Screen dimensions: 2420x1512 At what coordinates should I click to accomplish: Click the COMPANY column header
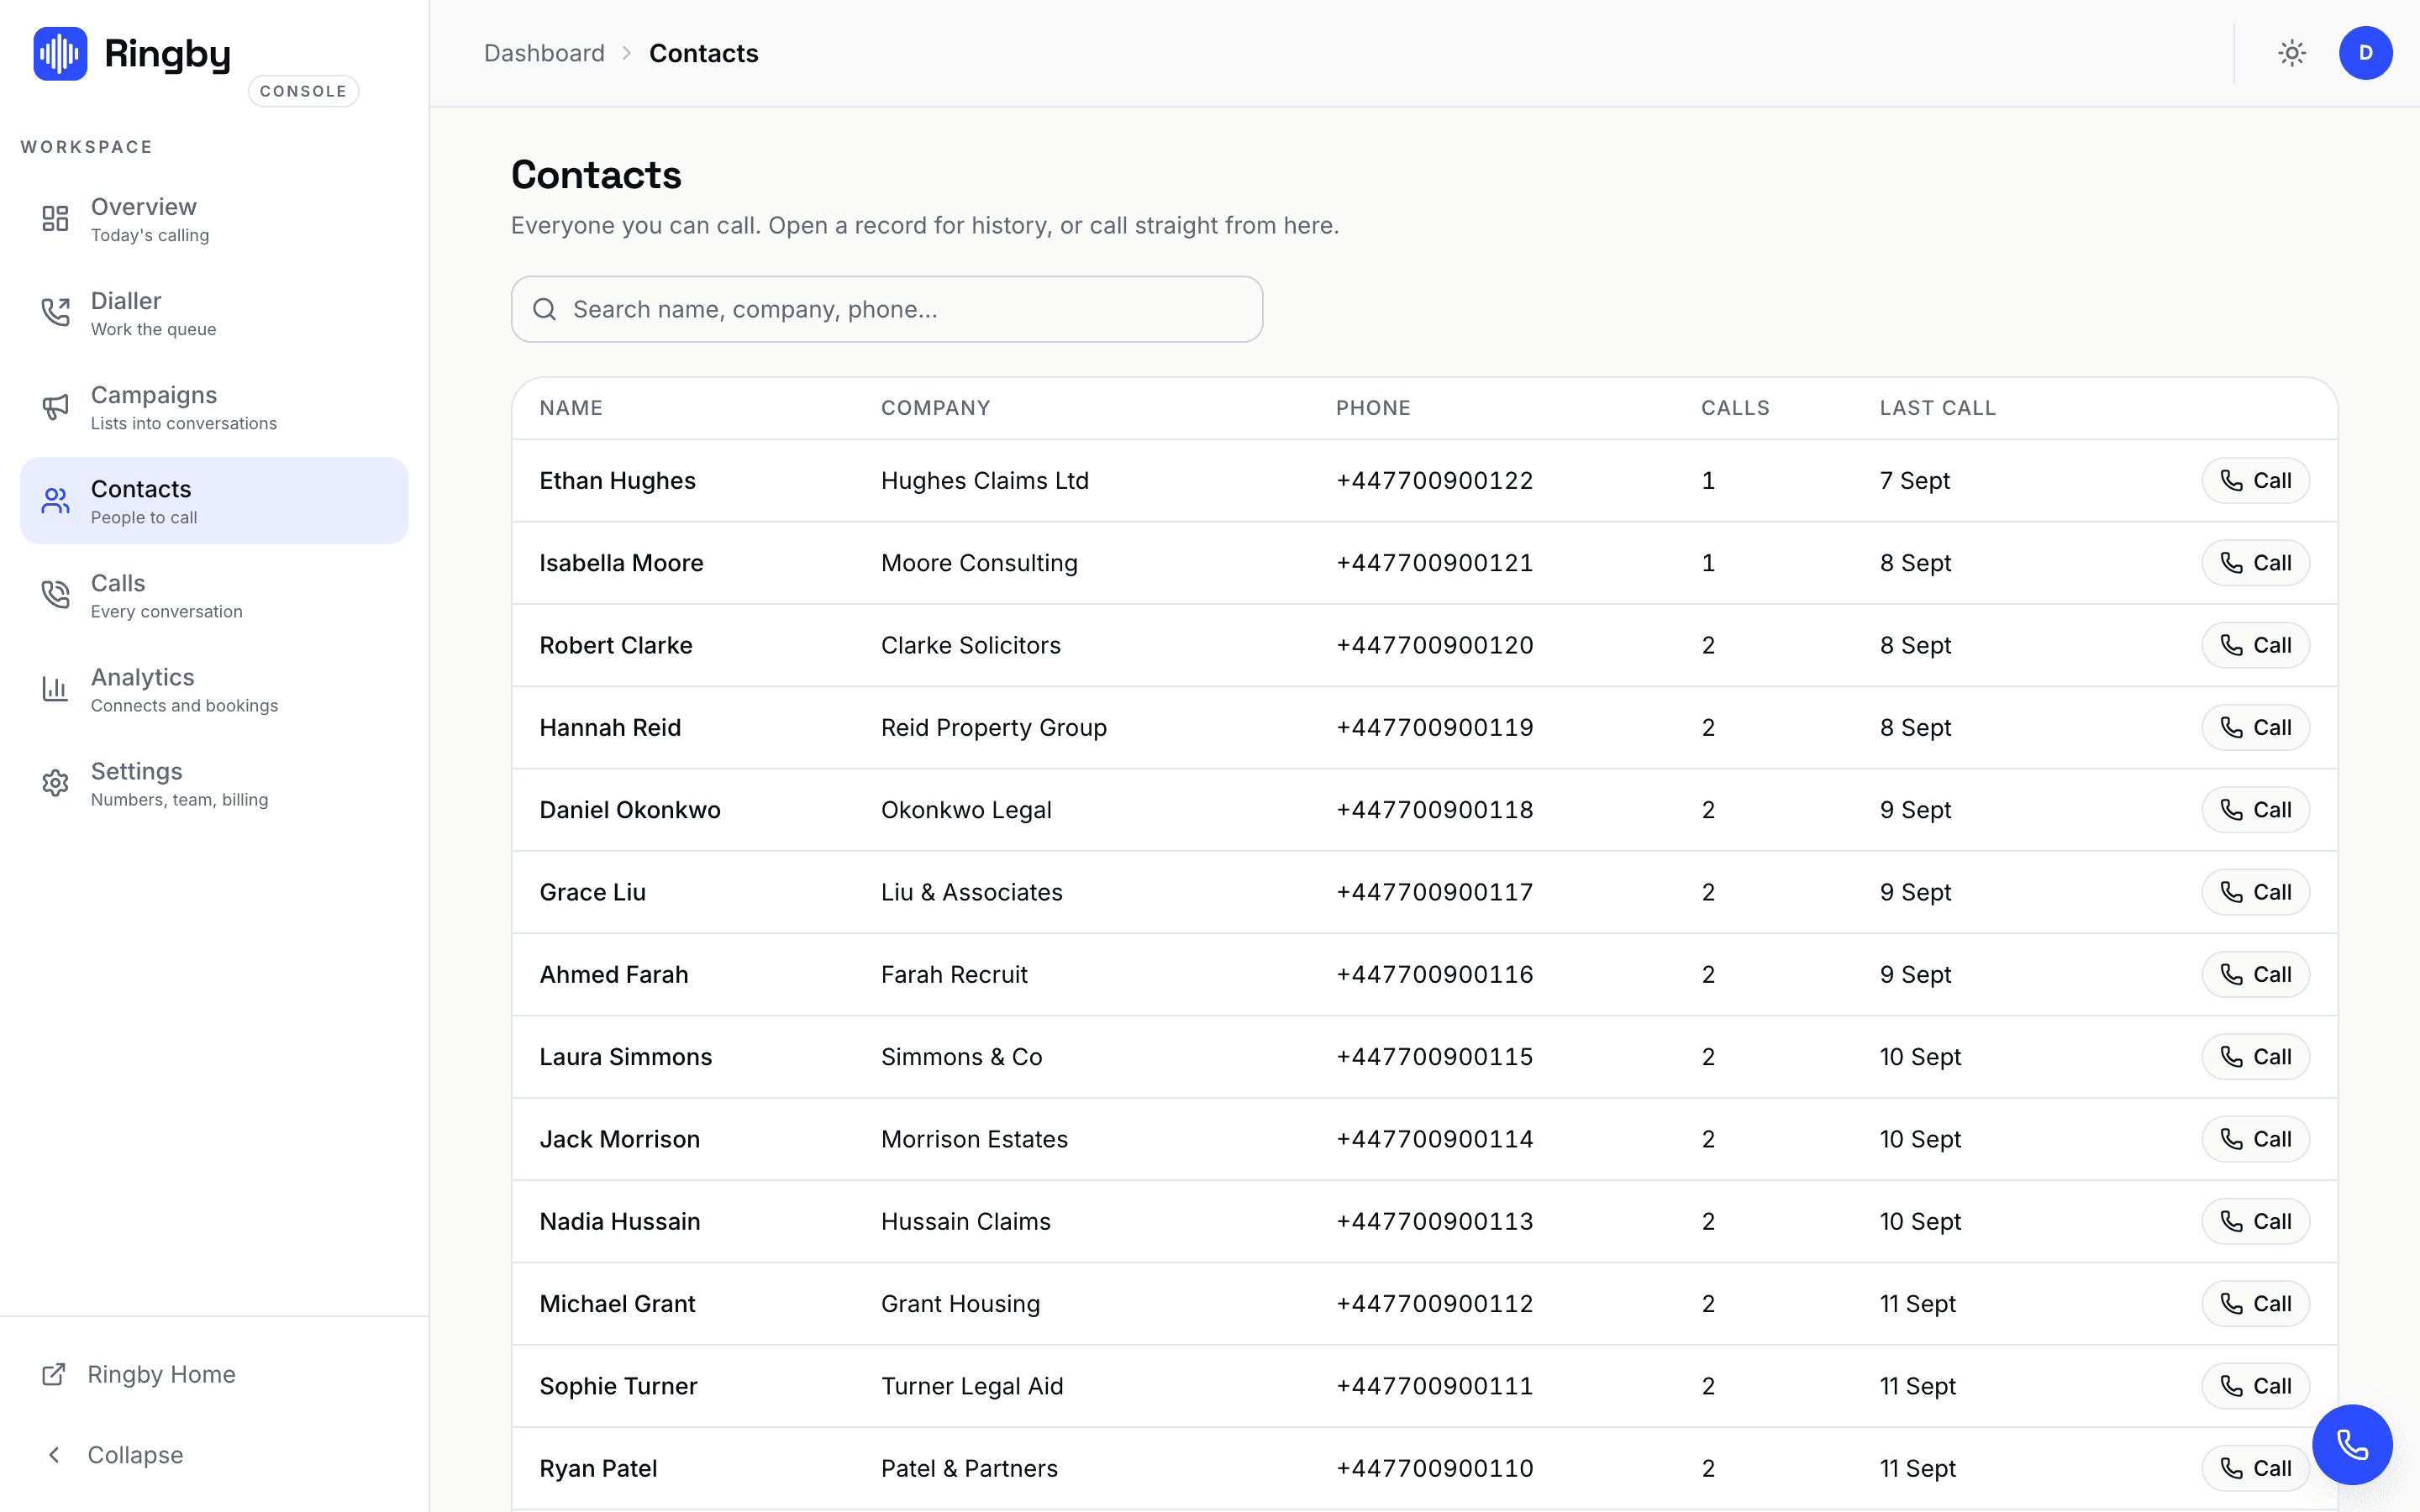[935, 408]
